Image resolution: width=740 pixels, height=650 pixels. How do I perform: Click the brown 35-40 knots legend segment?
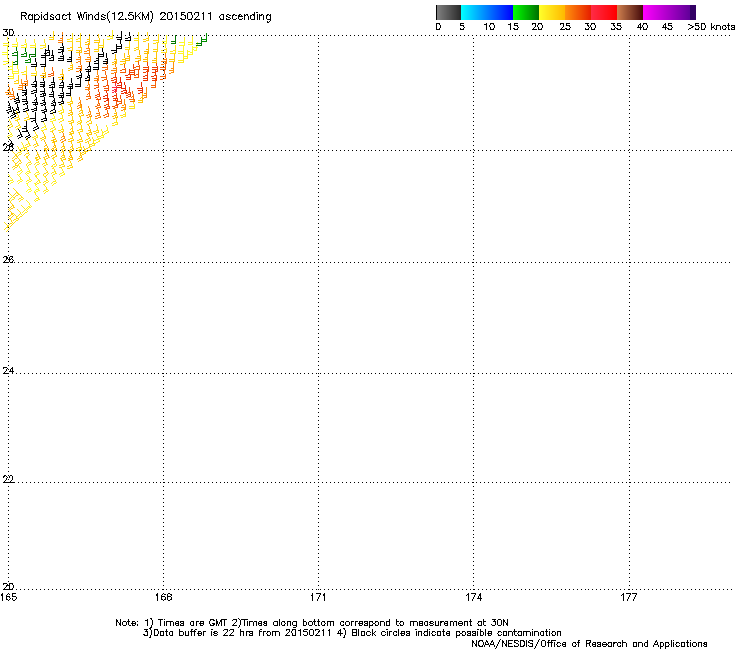tap(630, 12)
